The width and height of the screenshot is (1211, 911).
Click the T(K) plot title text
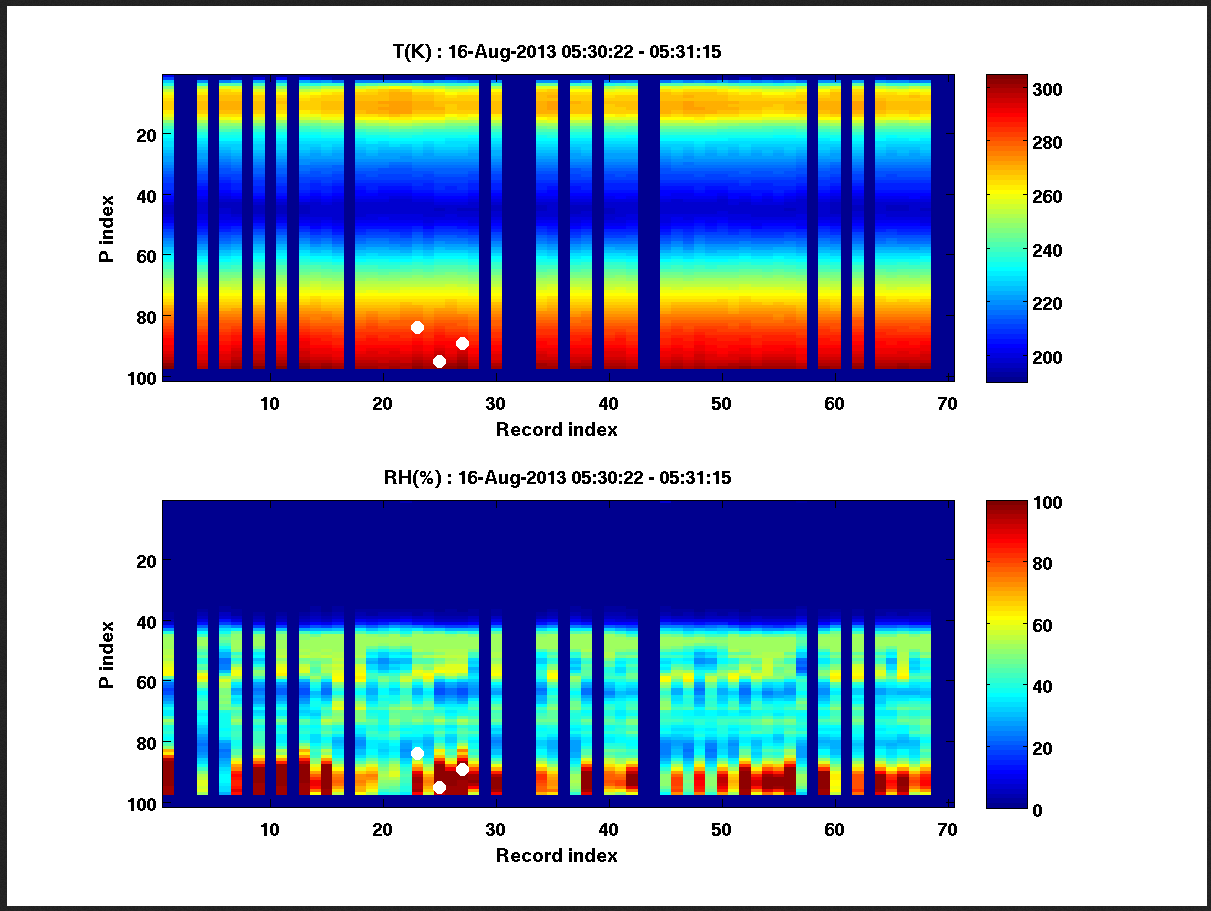[556, 52]
